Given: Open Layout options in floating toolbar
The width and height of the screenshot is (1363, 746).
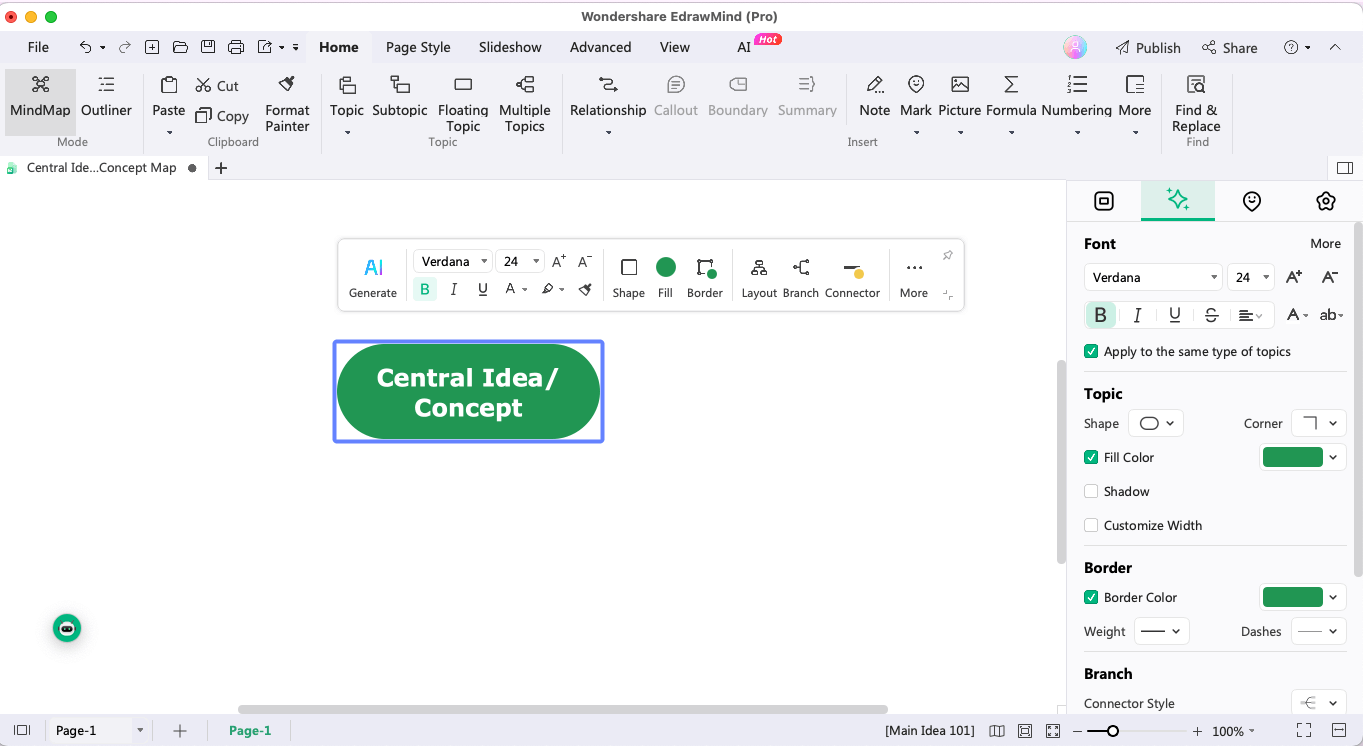Looking at the screenshot, I should coord(759,277).
